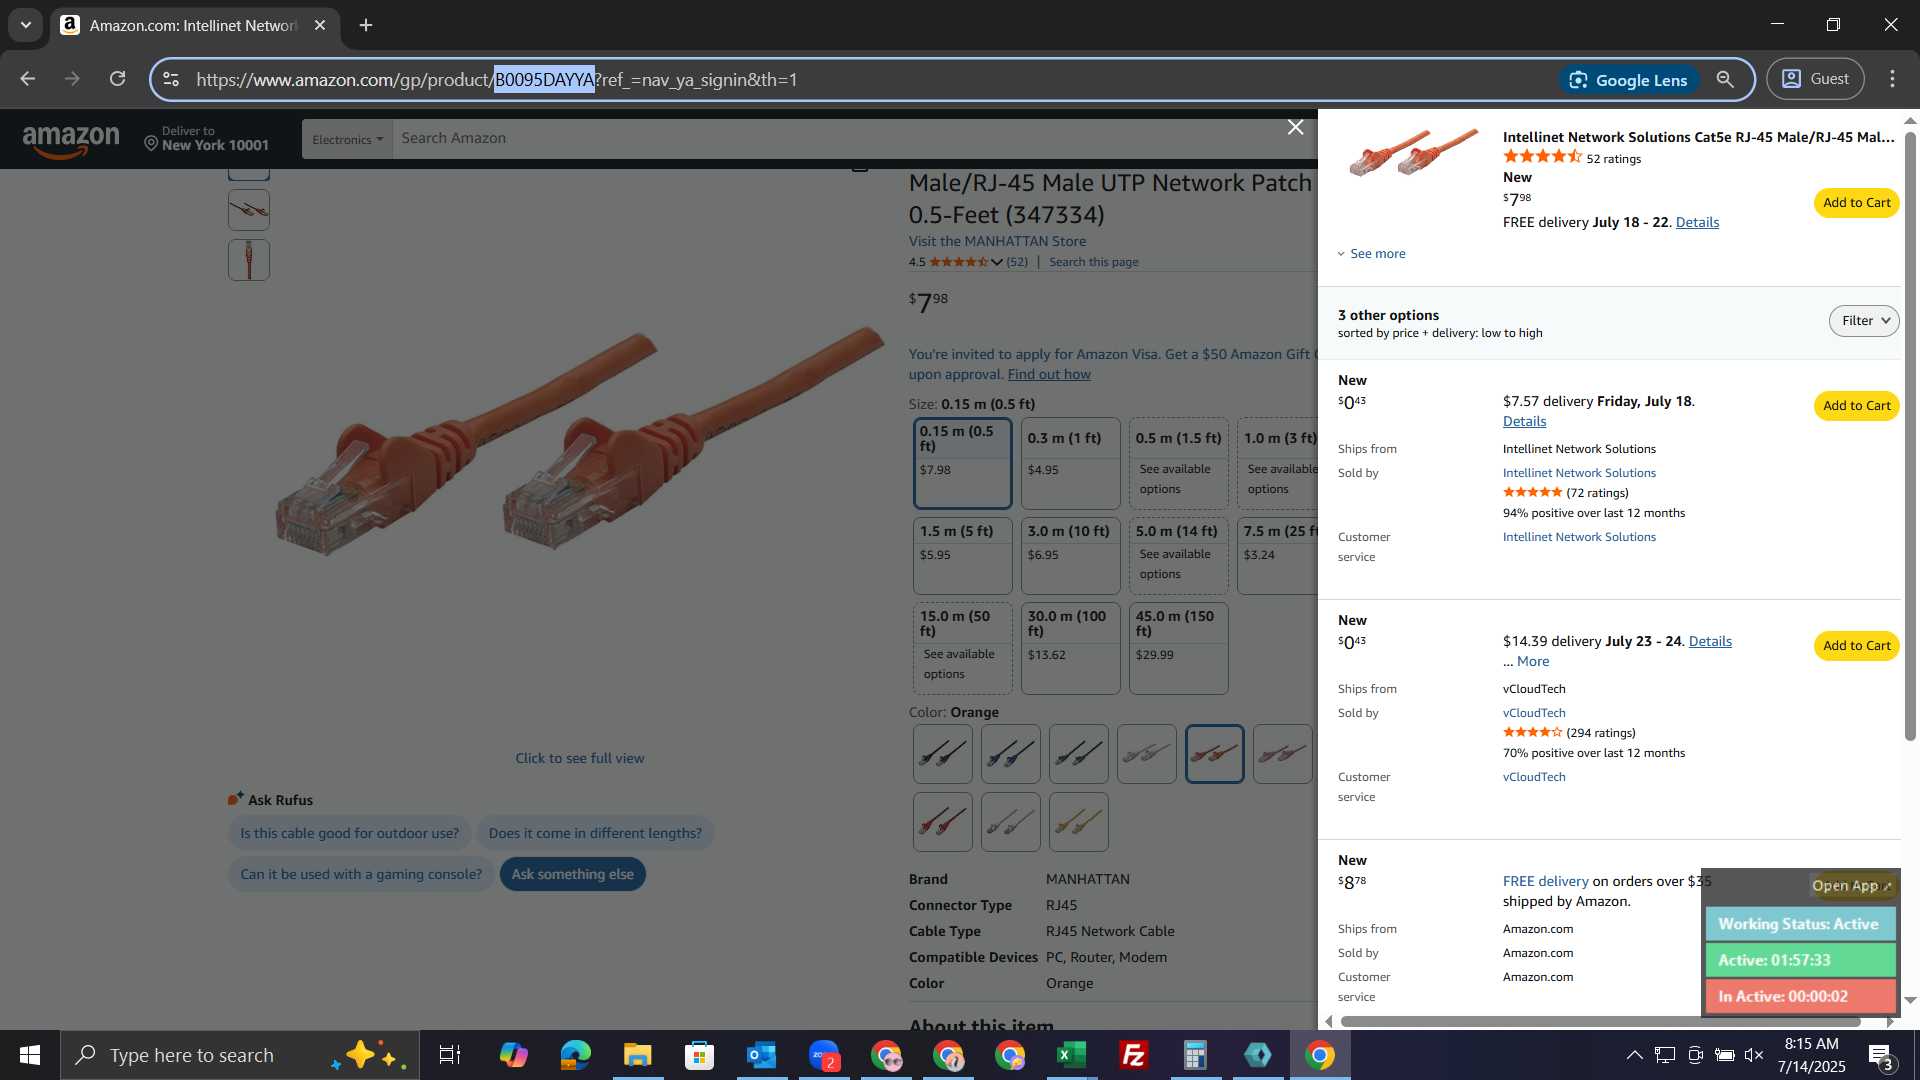Select the black cable color swatch
The image size is (1920, 1080).
(x=942, y=754)
